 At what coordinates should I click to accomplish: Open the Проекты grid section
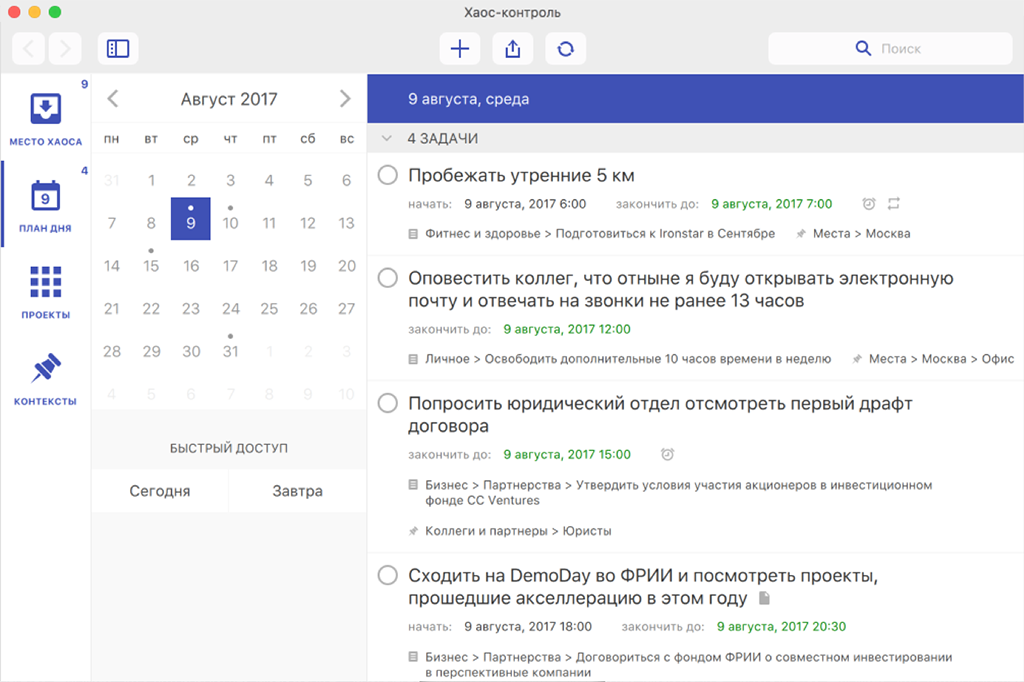(x=46, y=292)
